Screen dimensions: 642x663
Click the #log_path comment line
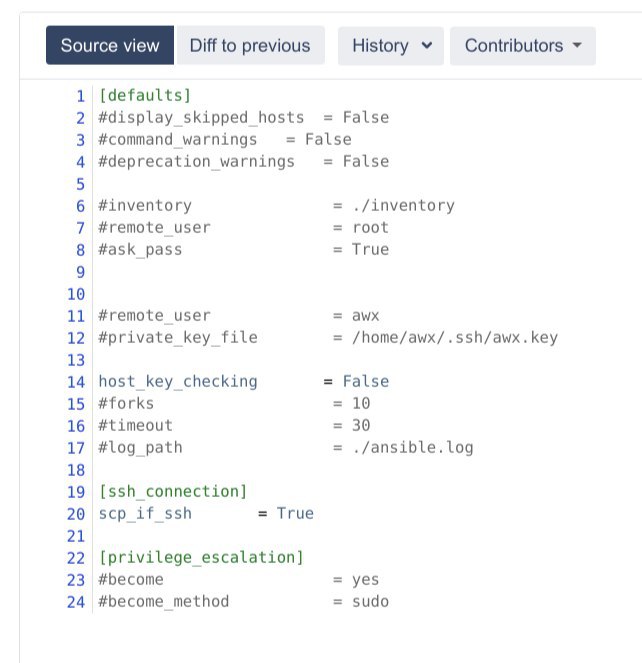click(x=286, y=447)
